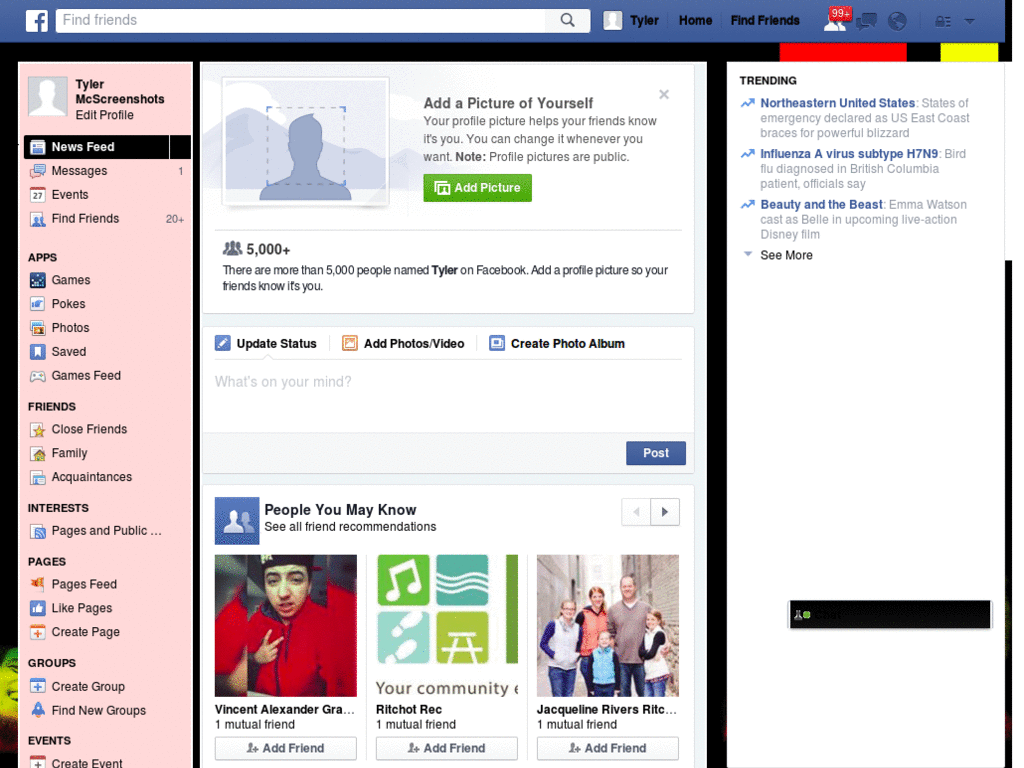Open privacy shortcuts lock icon

pos(942,22)
